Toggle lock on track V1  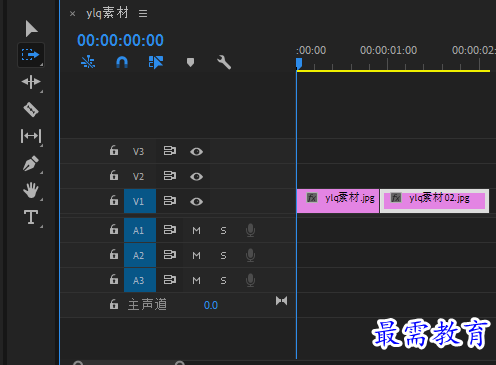coord(114,200)
